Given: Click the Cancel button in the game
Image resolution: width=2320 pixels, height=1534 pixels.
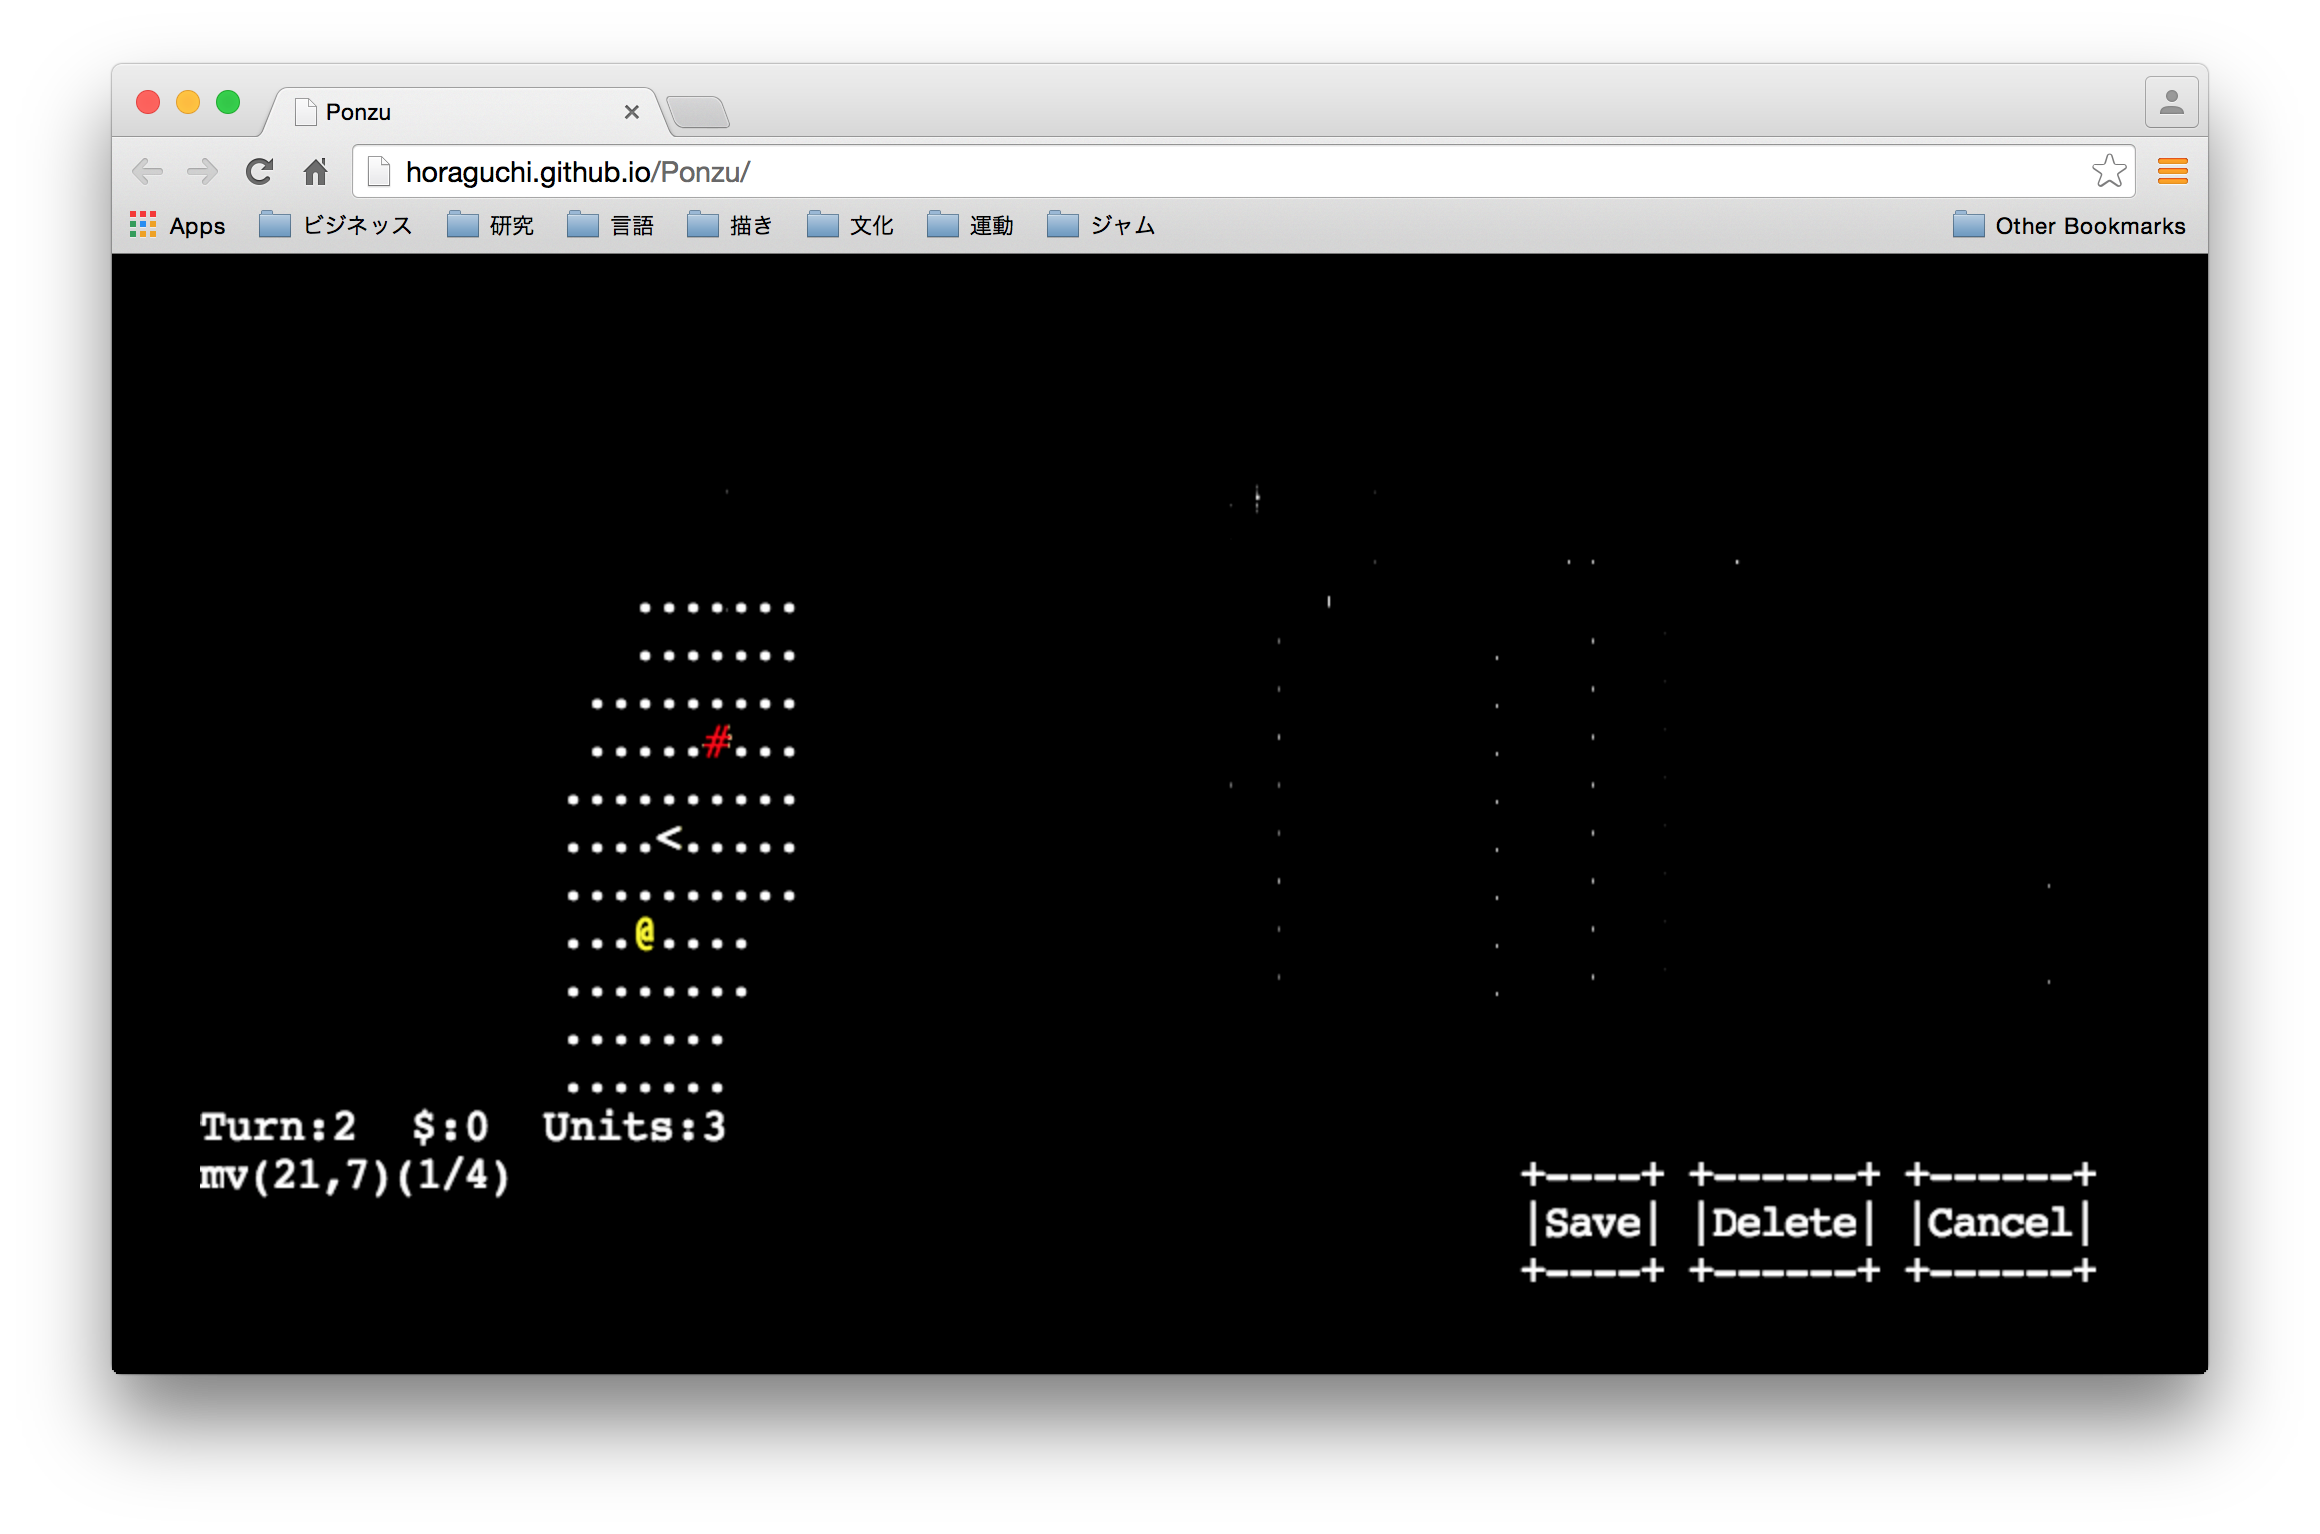Looking at the screenshot, I should [2000, 1223].
